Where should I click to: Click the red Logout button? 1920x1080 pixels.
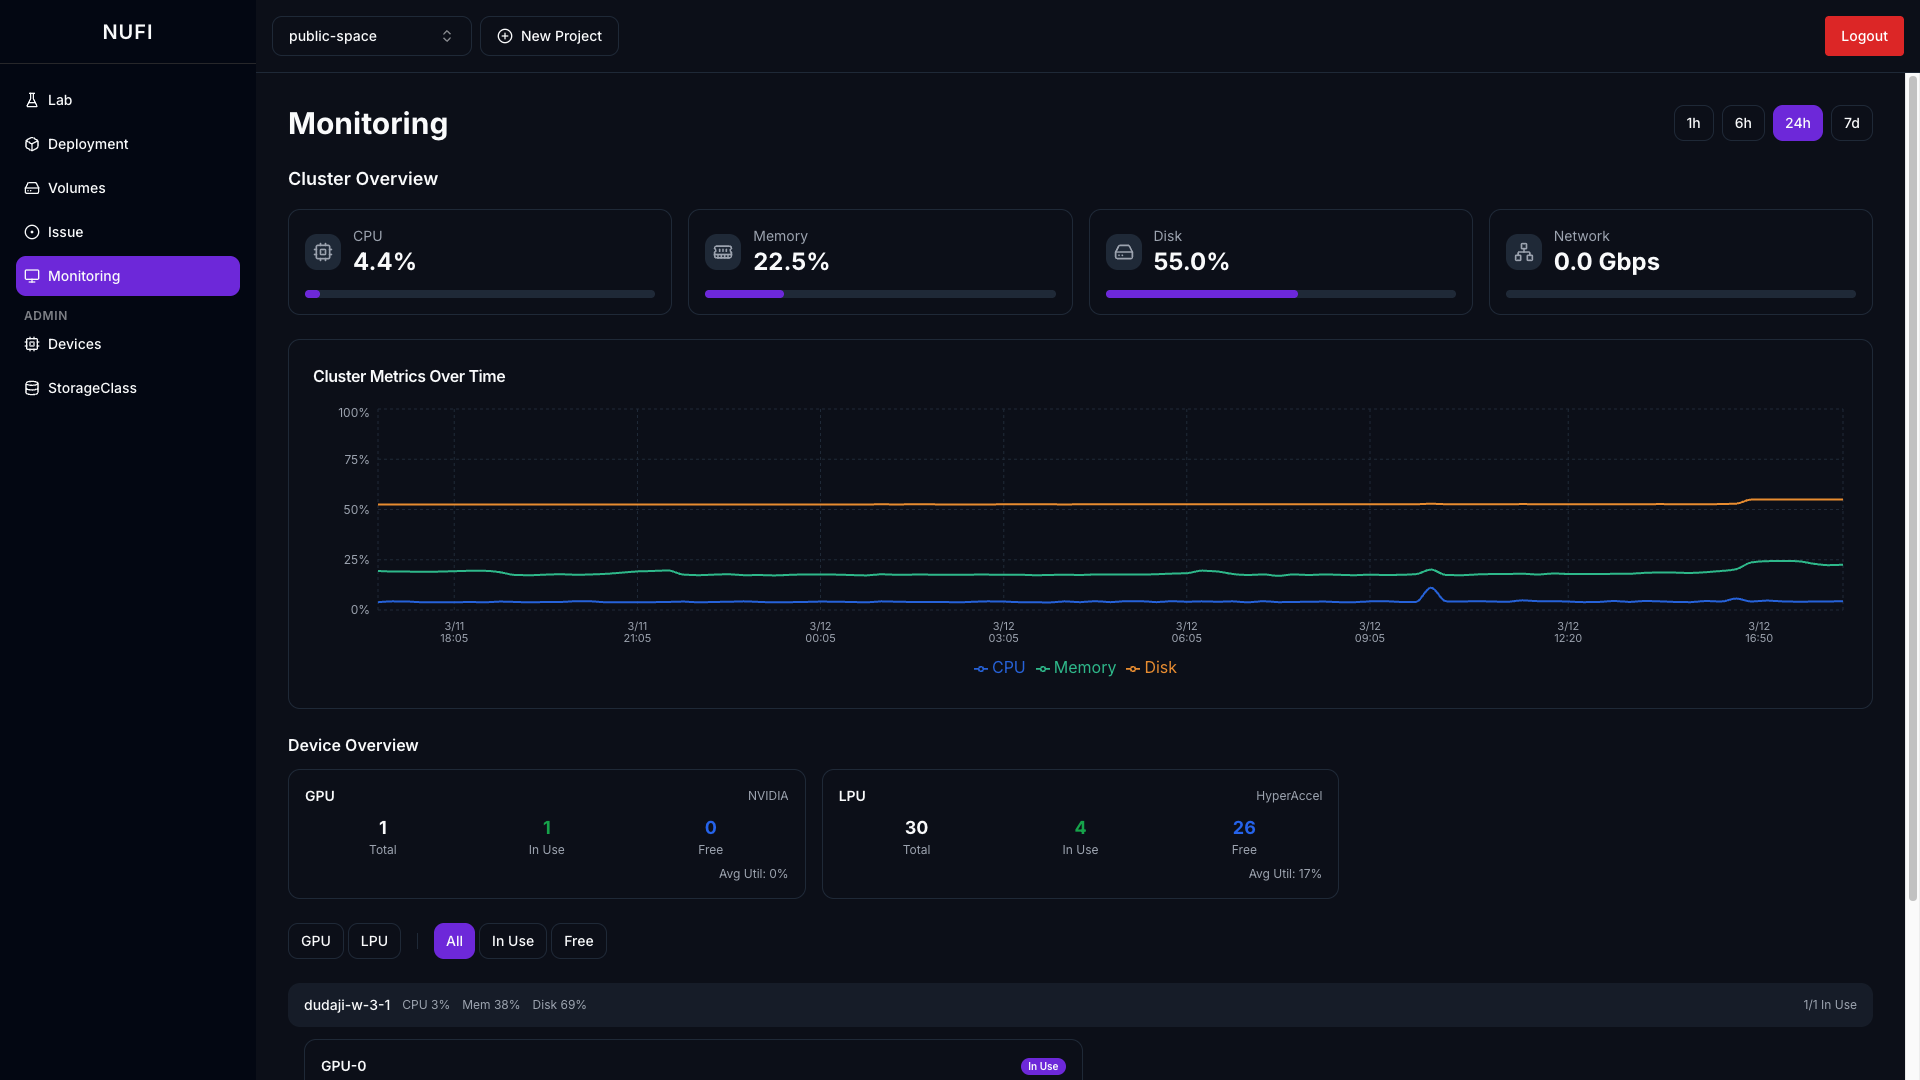coord(1863,36)
